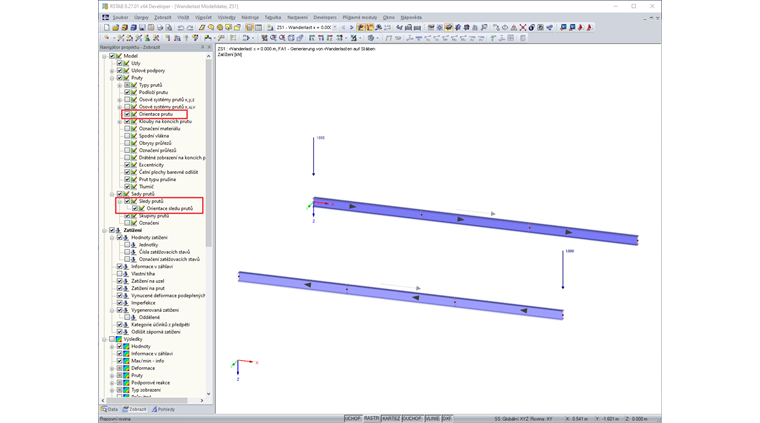Screen dimensions: 760x423
Task: Click the Print icon in toolbar
Action: (x=160, y=28)
